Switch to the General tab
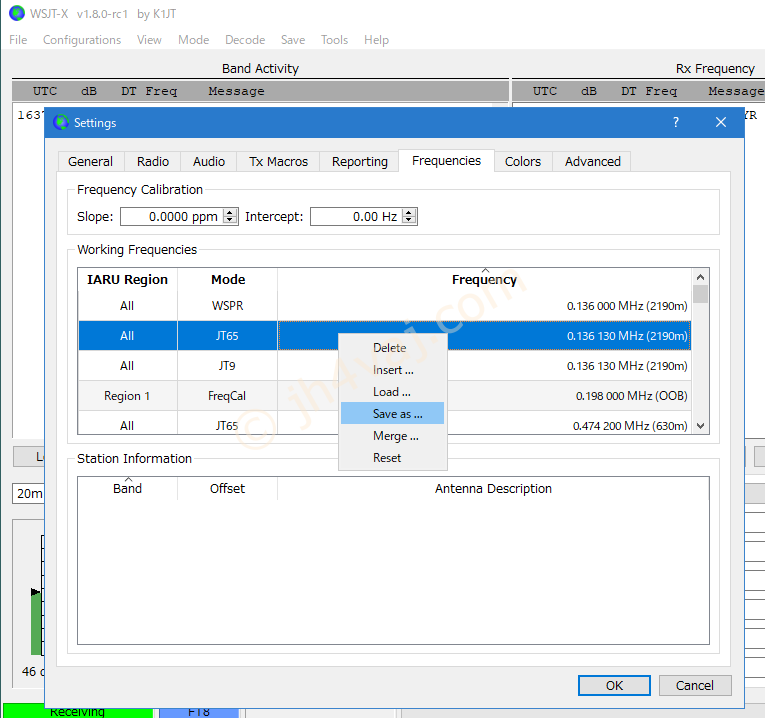This screenshot has height=718, width=765. [x=91, y=161]
